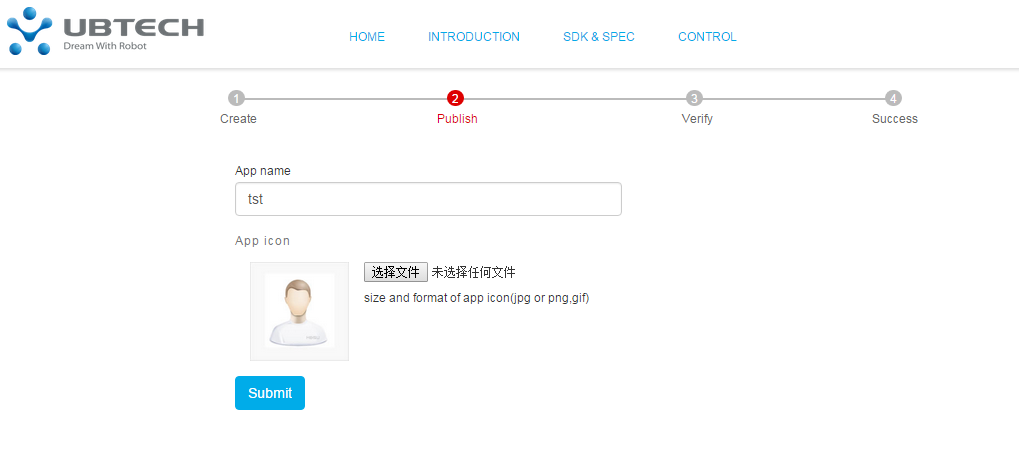
Task: Click the UBTECH logo
Action: click(x=106, y=31)
